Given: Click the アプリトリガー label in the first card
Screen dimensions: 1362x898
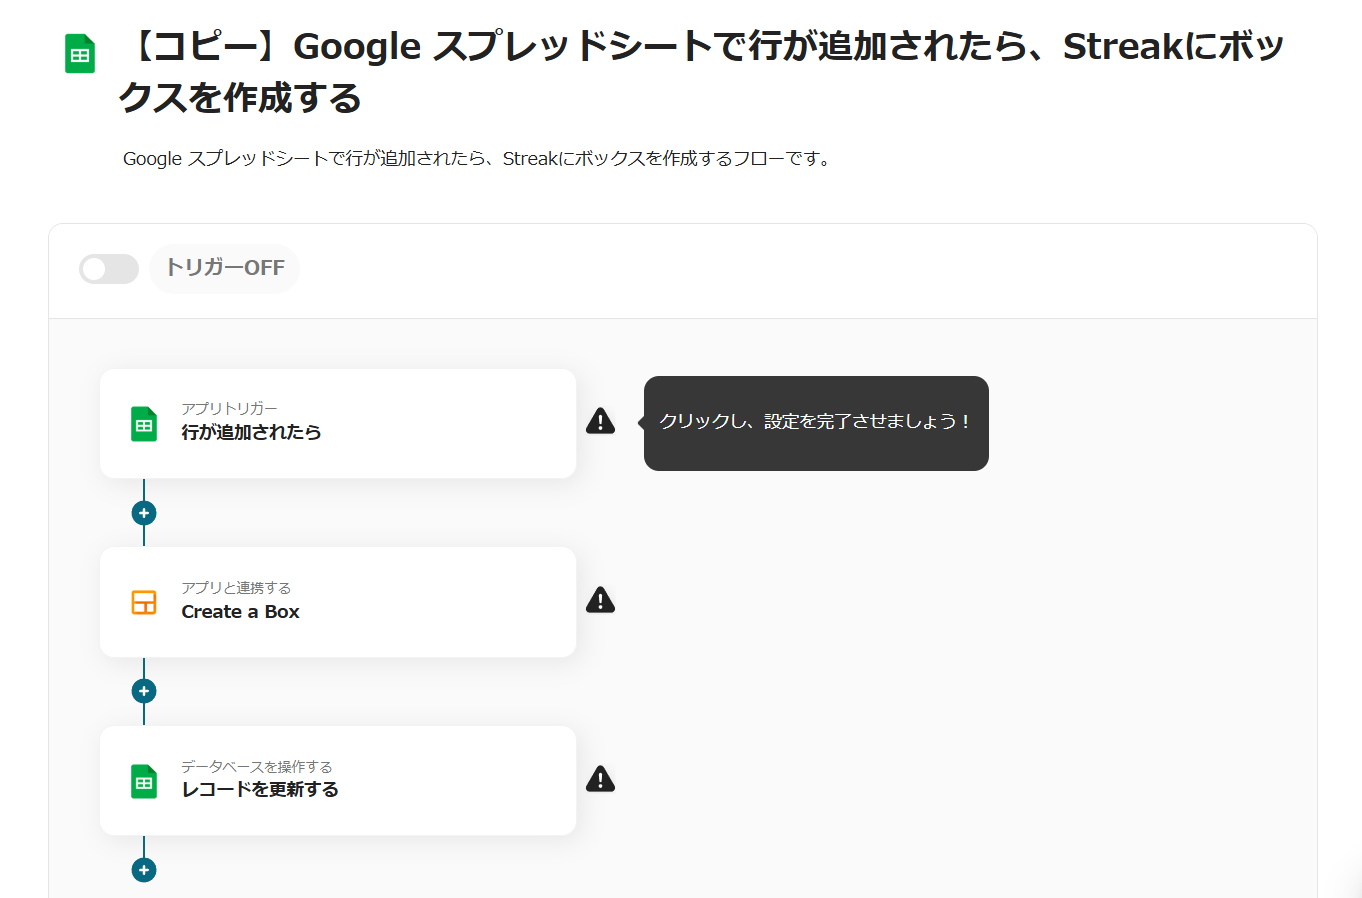Looking at the screenshot, I should pos(229,408).
